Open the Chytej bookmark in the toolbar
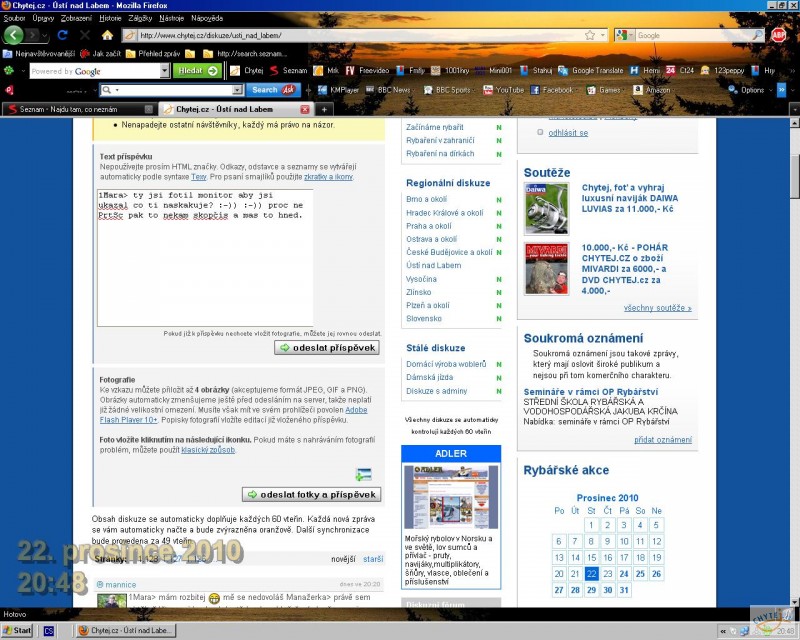The height and width of the screenshot is (640, 800). (247, 70)
